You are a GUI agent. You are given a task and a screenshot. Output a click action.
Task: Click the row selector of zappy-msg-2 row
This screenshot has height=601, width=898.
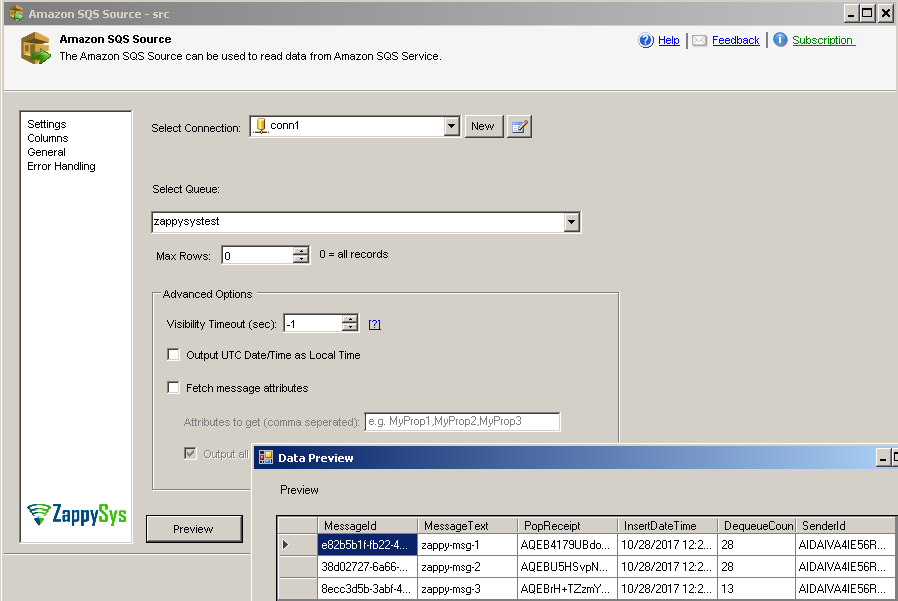click(x=298, y=567)
